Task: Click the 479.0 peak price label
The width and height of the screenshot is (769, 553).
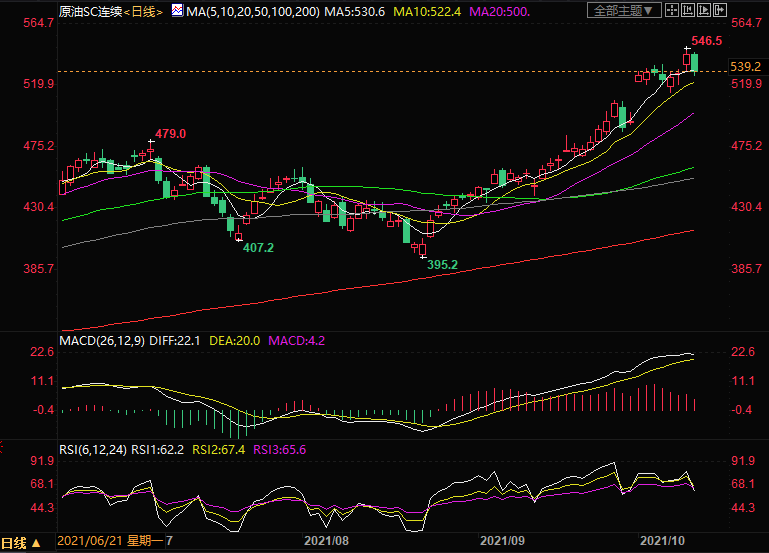Action: pos(170,134)
